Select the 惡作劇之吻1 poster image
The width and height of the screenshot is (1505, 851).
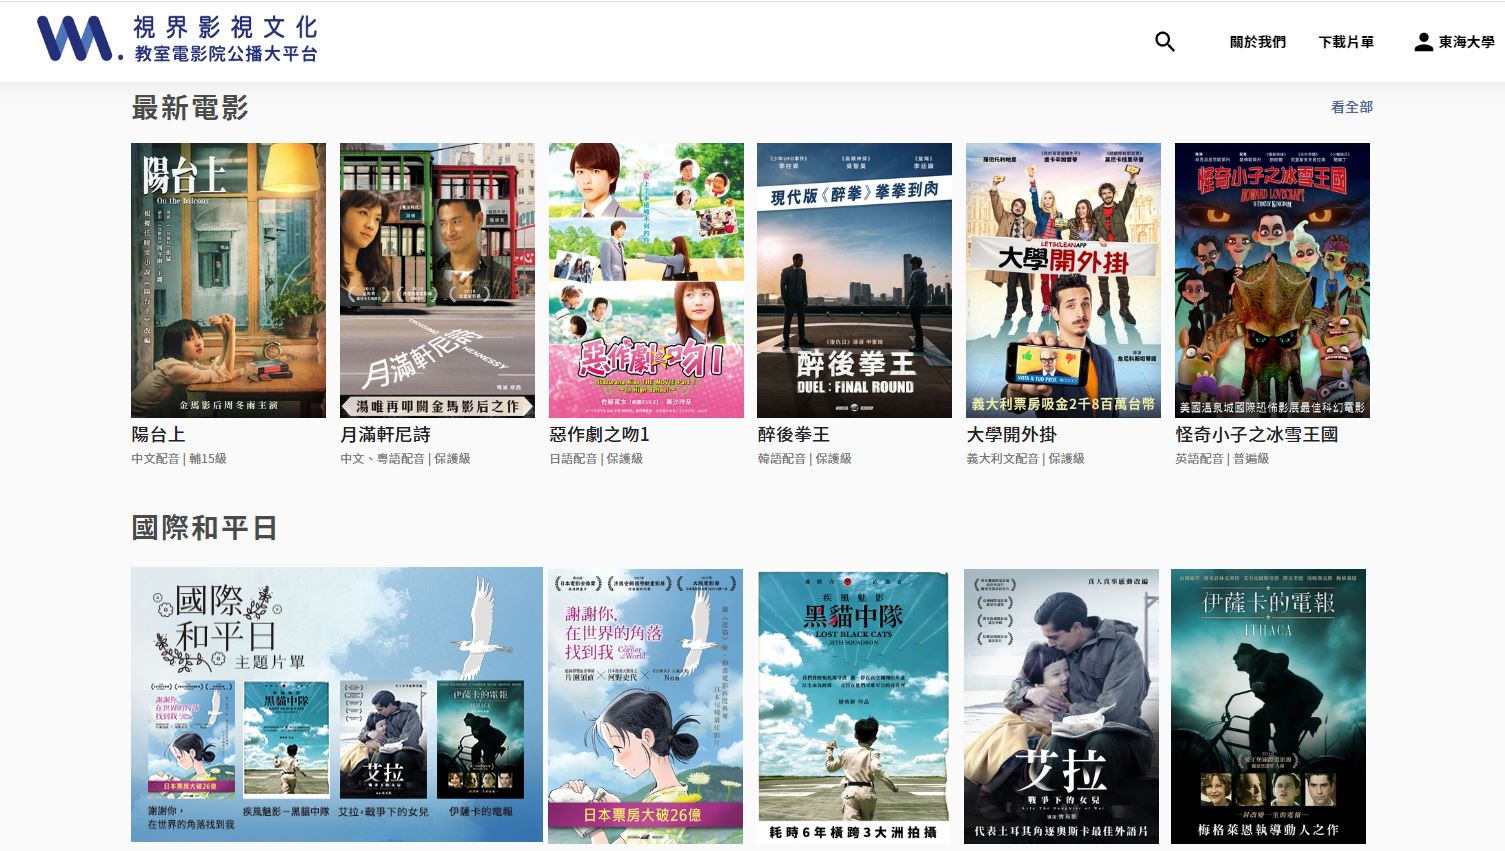click(646, 280)
